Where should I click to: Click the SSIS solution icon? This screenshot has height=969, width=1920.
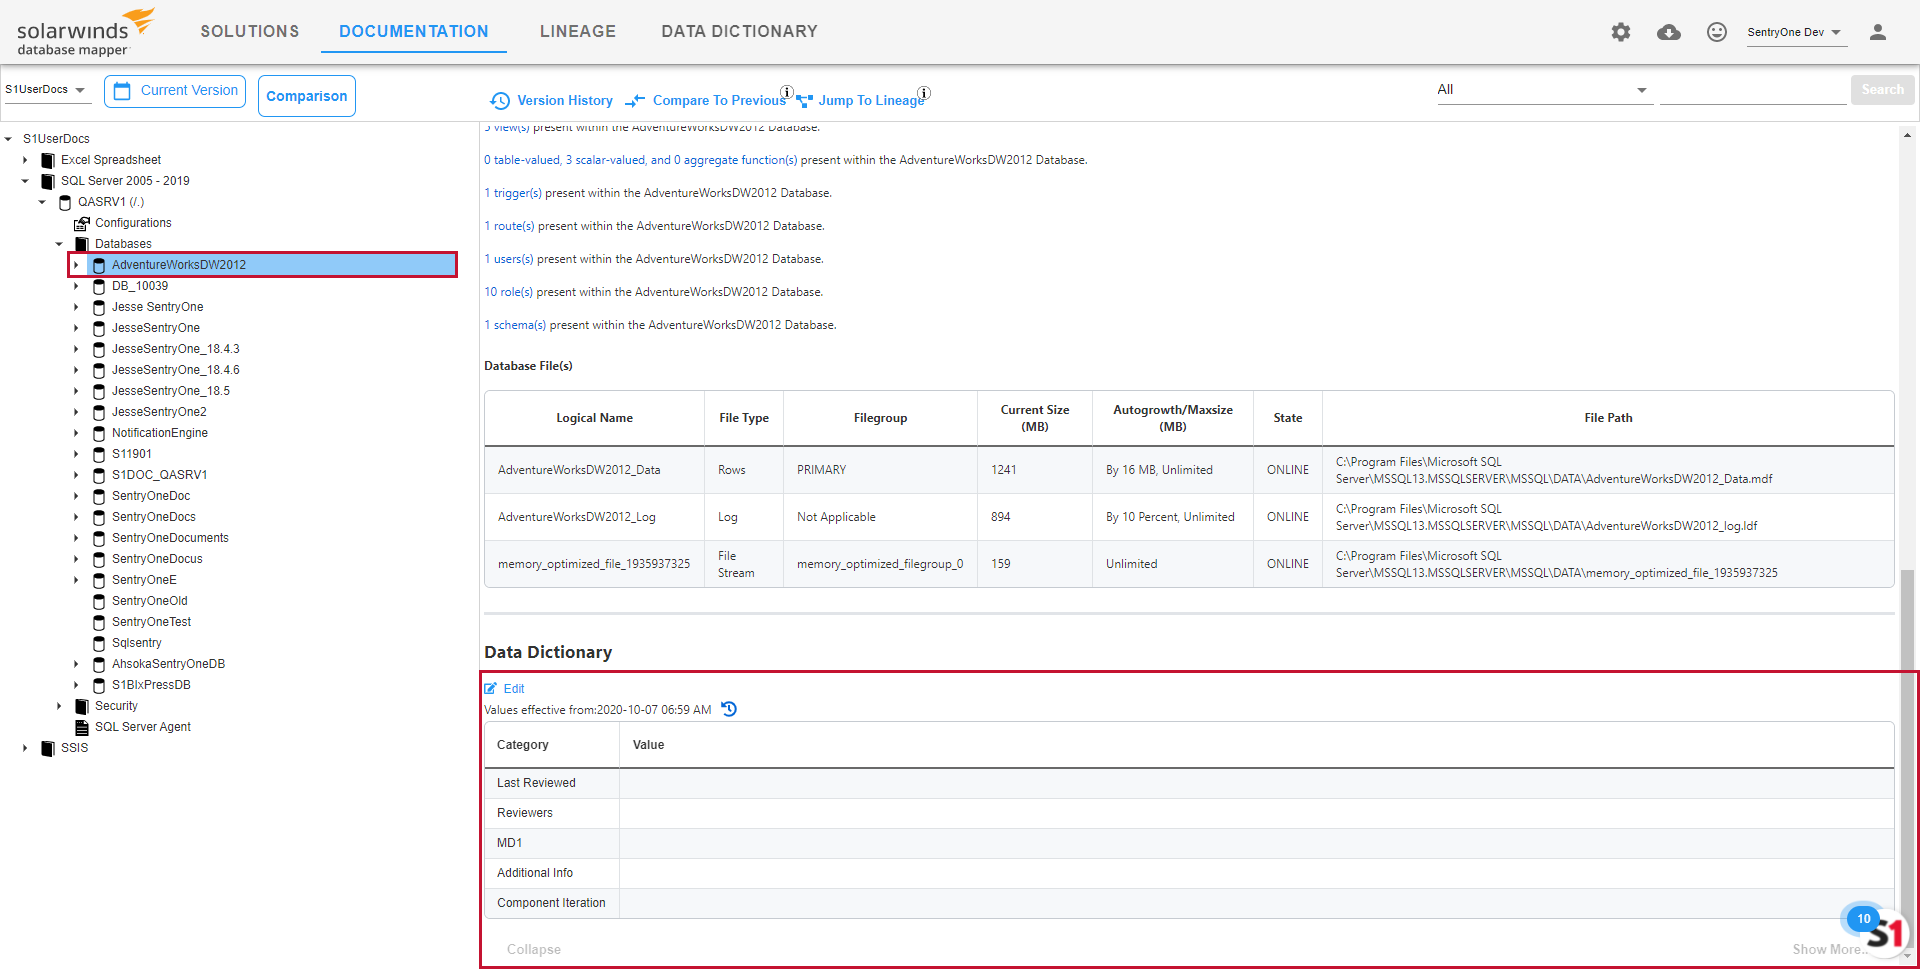tap(48, 748)
